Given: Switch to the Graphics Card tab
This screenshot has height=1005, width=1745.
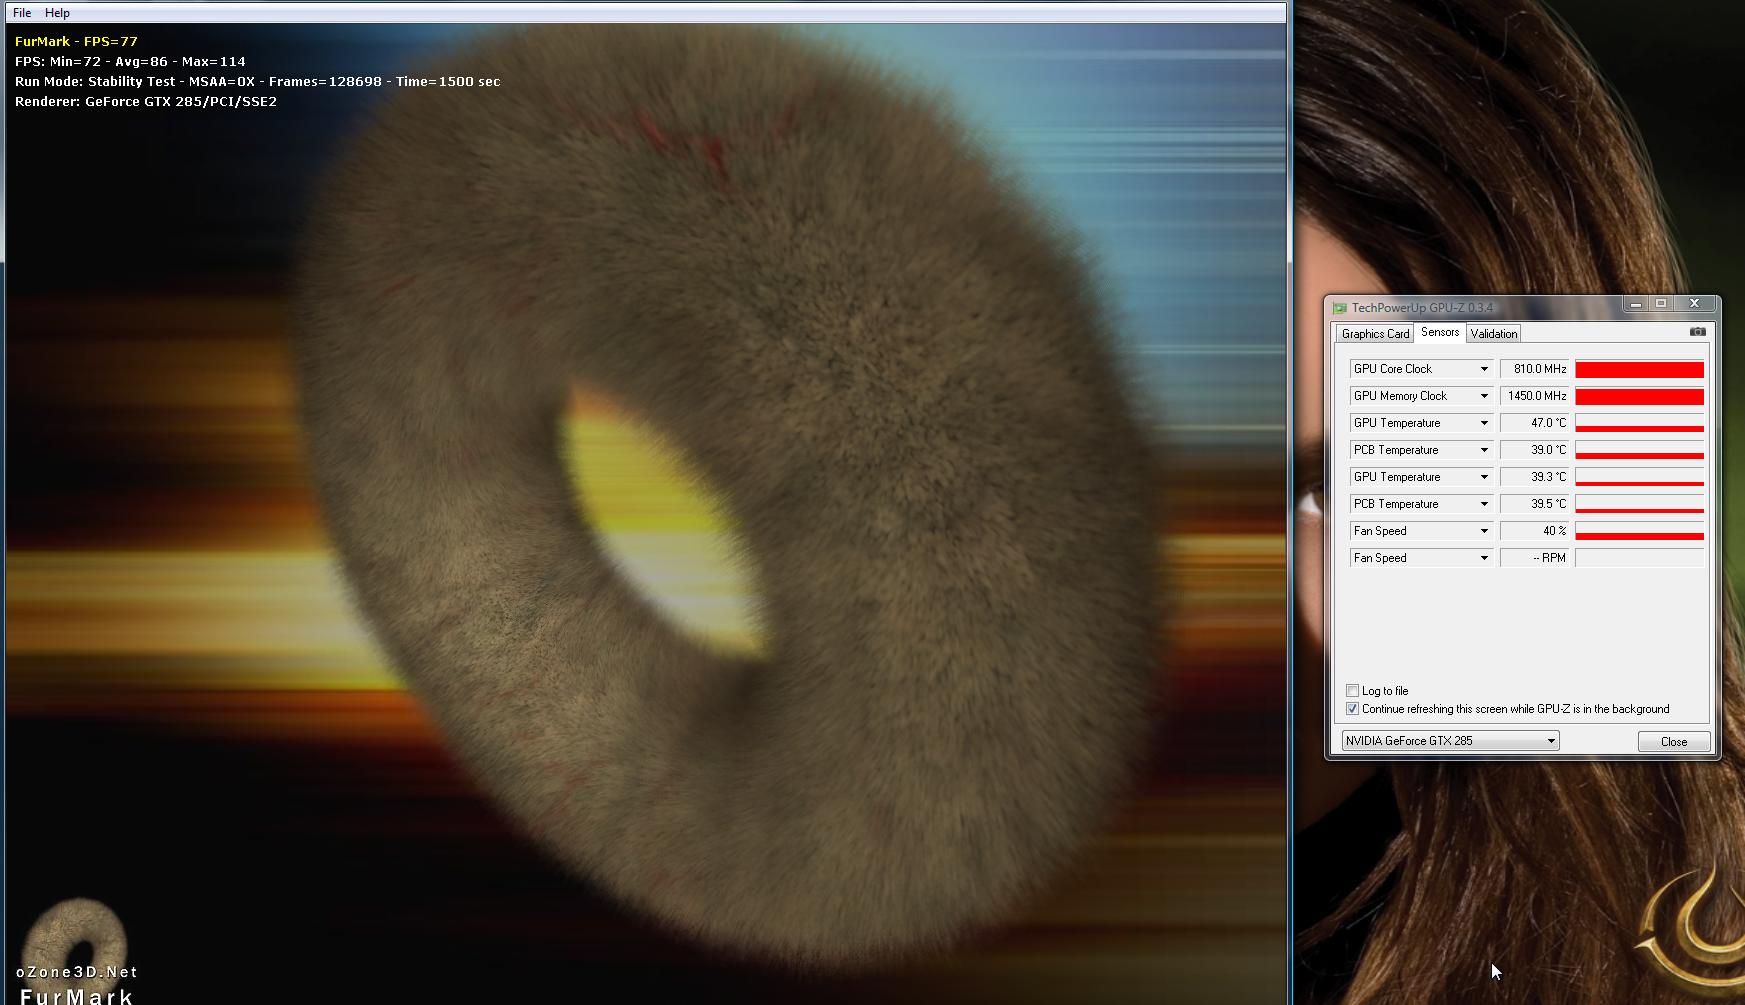Looking at the screenshot, I should point(1375,334).
